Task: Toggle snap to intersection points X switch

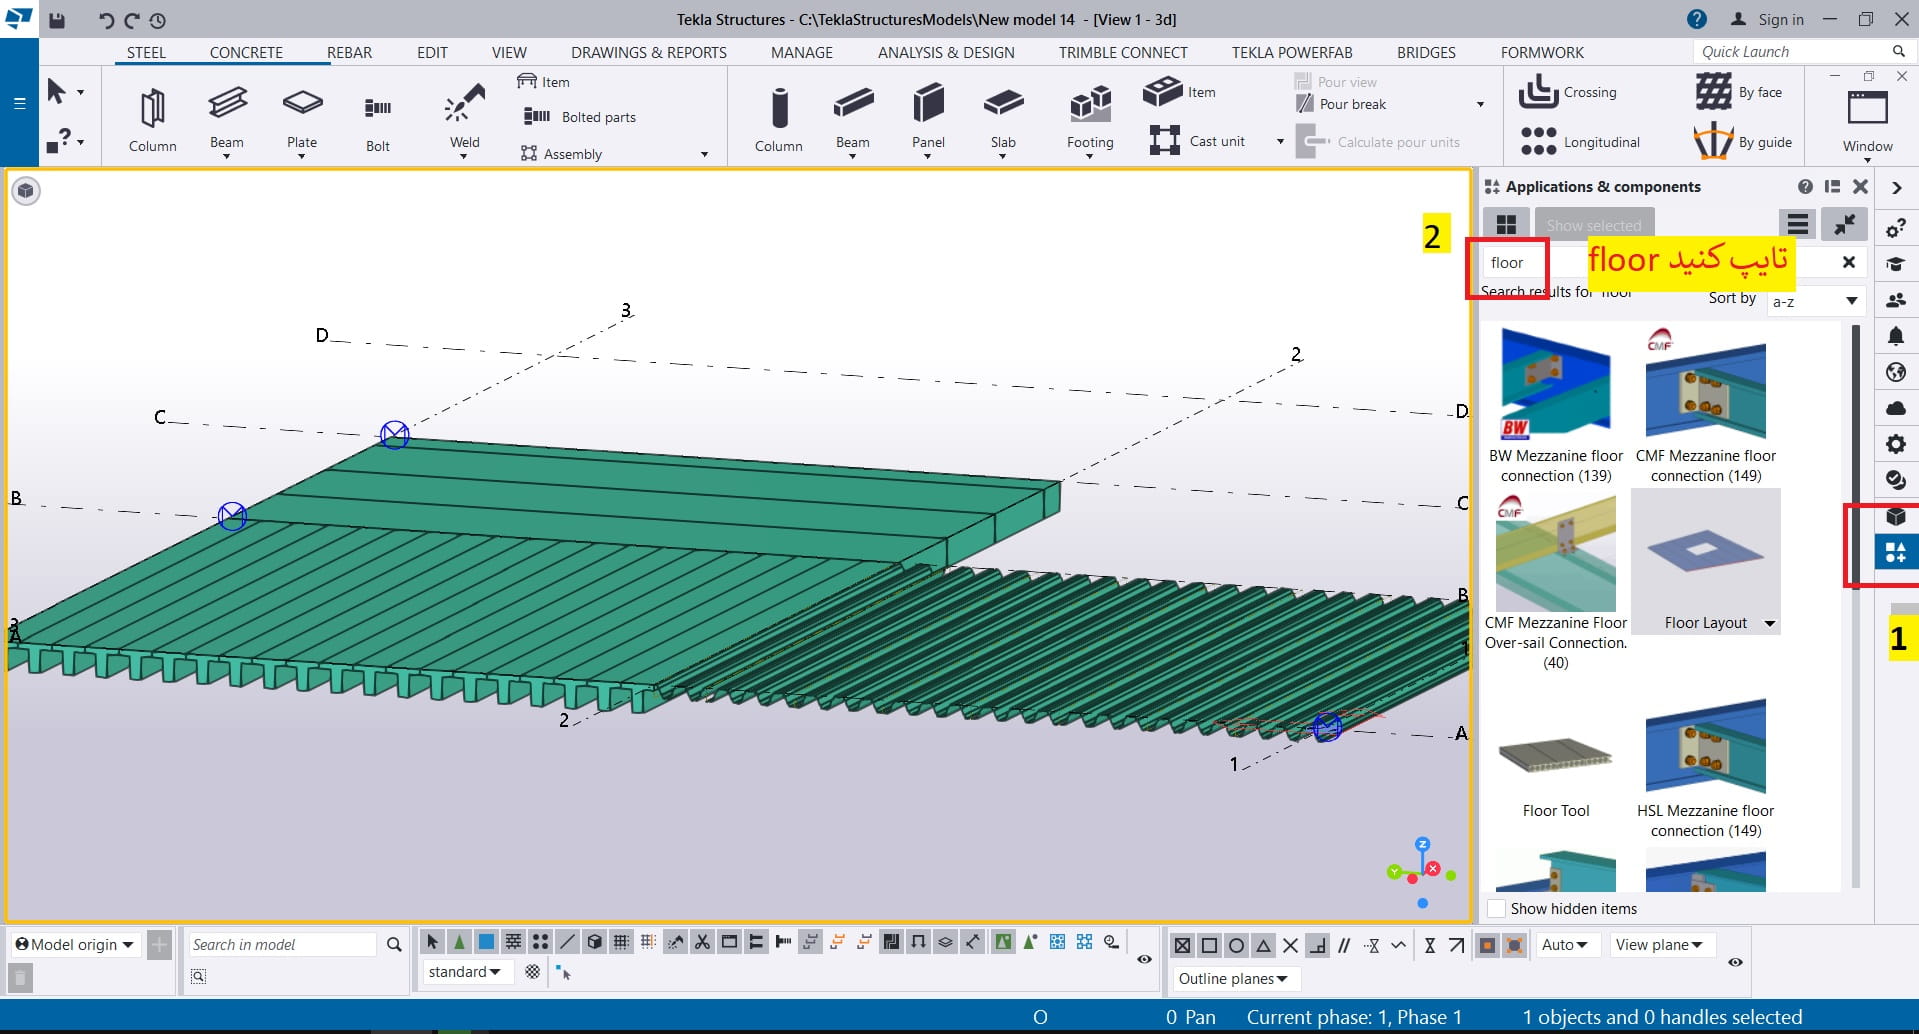Action: click(1290, 945)
